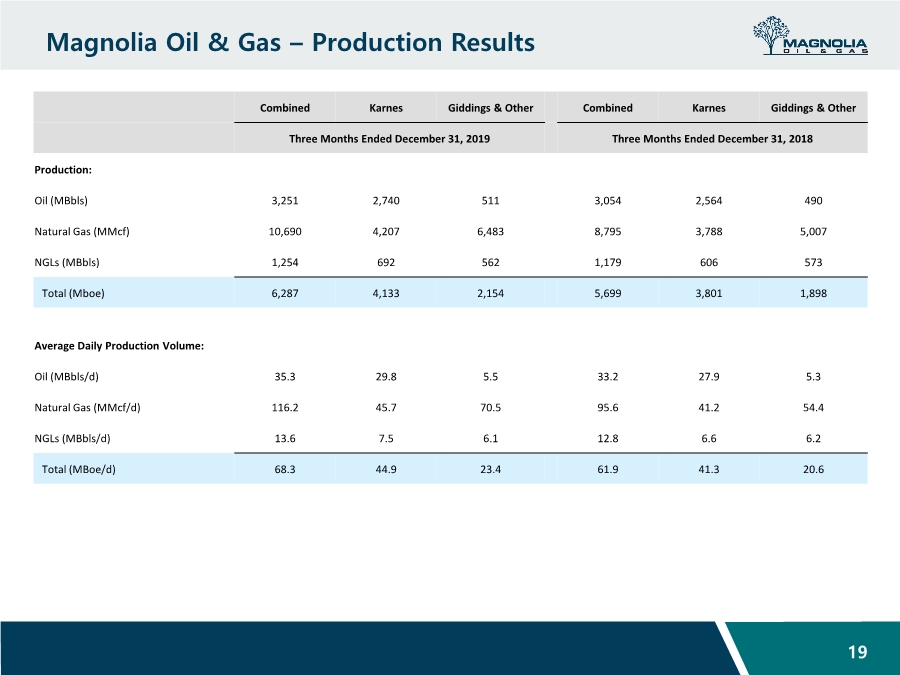Click the daily NGLs value 12.8
This screenshot has width=900, height=675.
(x=608, y=439)
